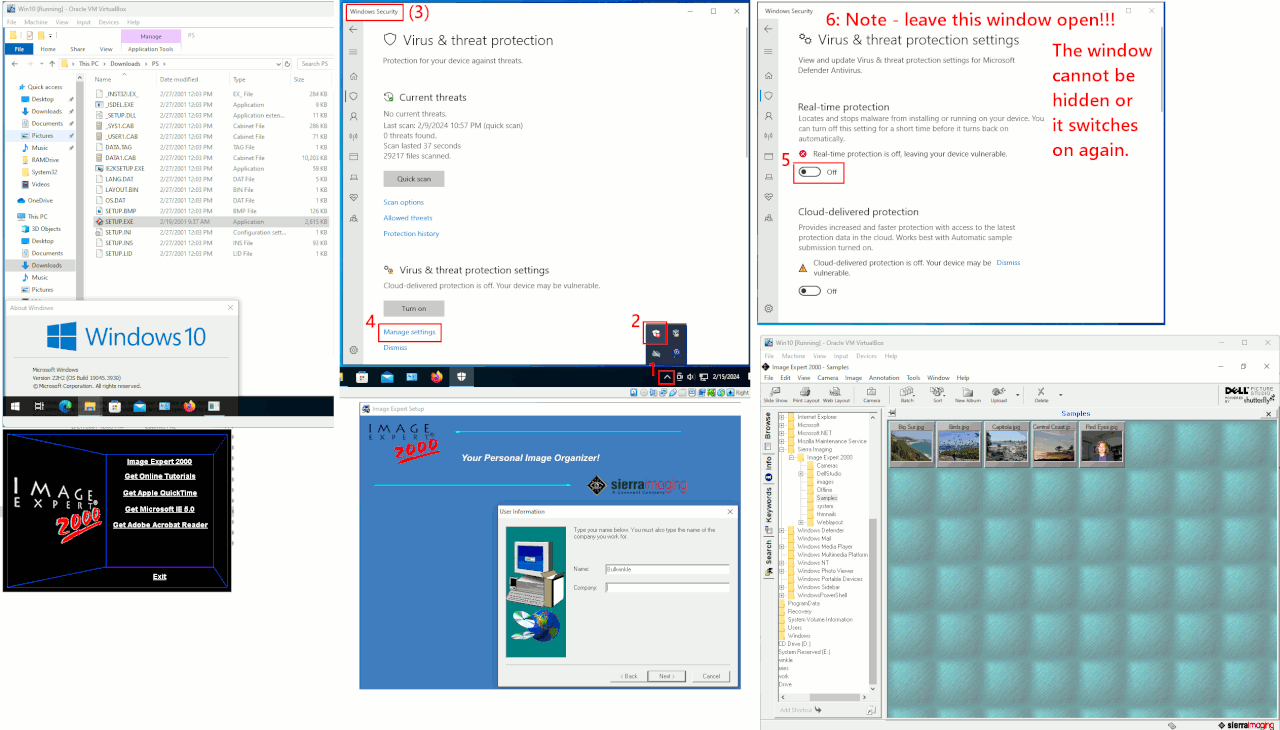The image size is (1280, 730).
Task: Click the Delete toolbar icon
Action: 1041,396
